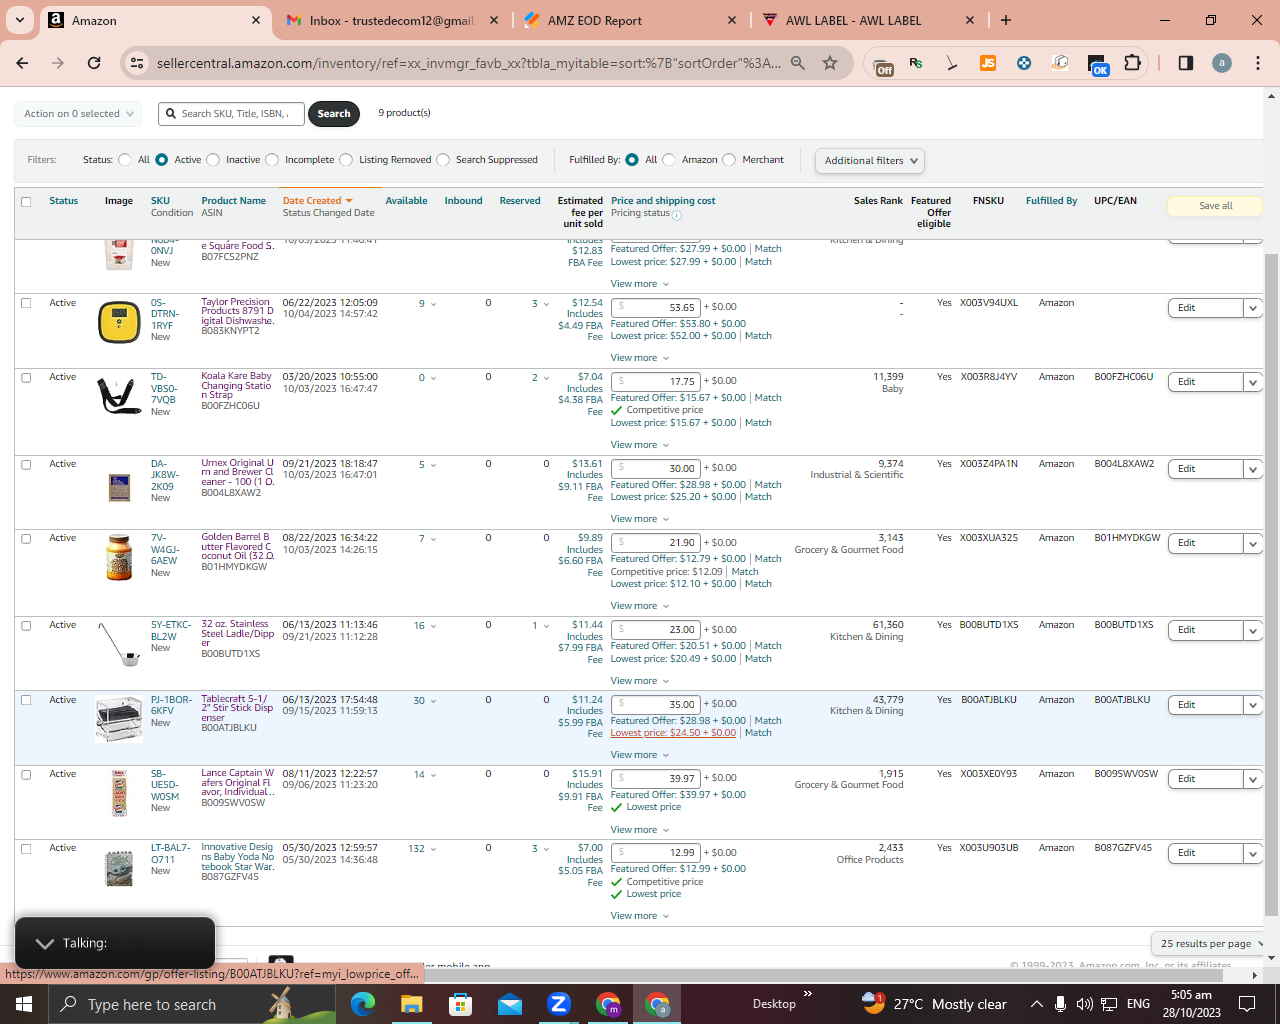Expand available quantity for Tablecraft row showing 30
This screenshot has height=1024, width=1280.
(426, 701)
